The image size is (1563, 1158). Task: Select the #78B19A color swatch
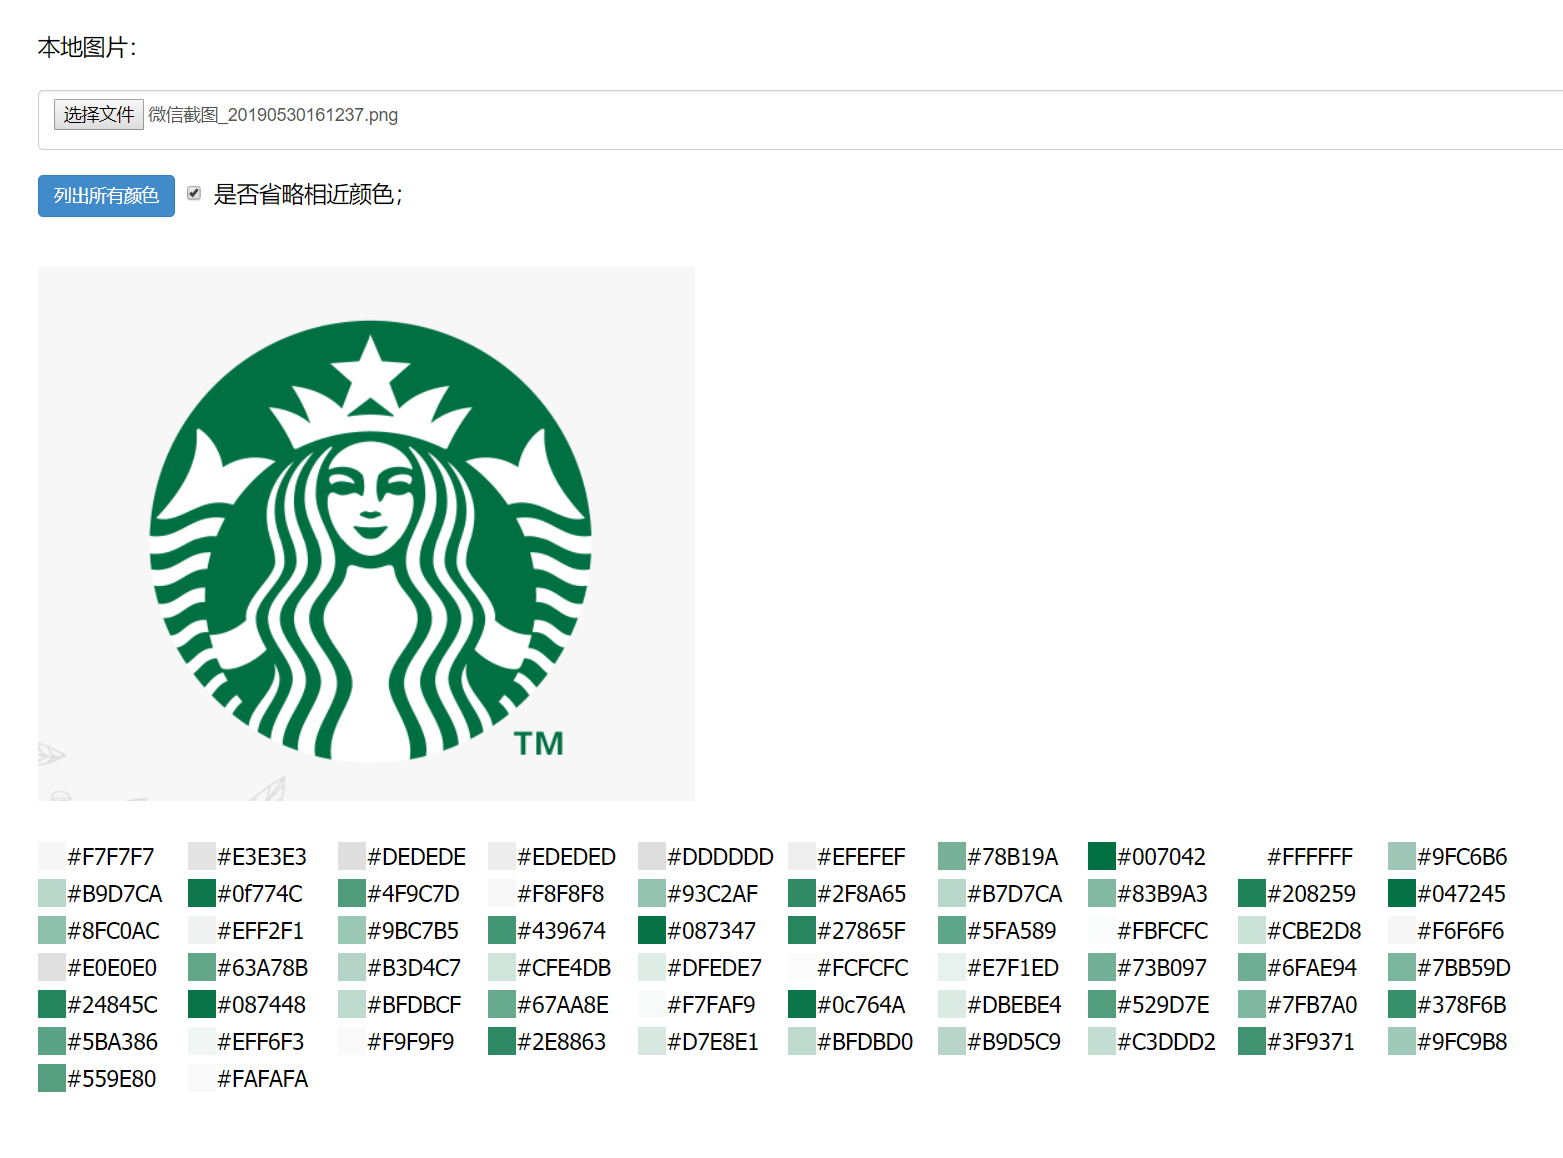pos(952,856)
